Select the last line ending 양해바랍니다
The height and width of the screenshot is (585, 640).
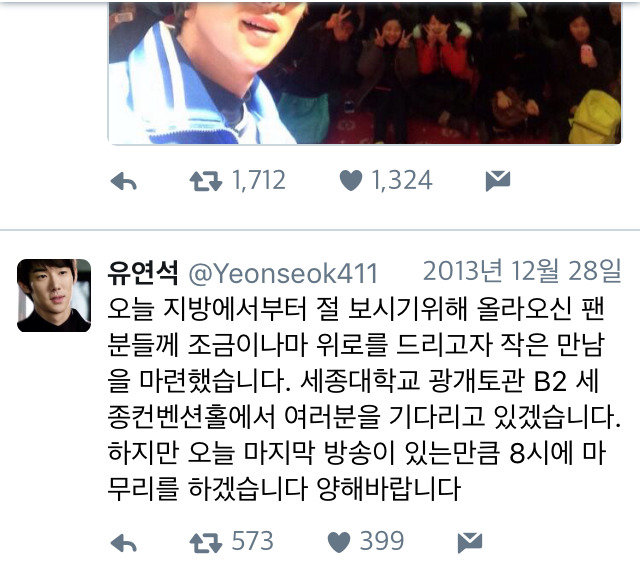tap(284, 488)
